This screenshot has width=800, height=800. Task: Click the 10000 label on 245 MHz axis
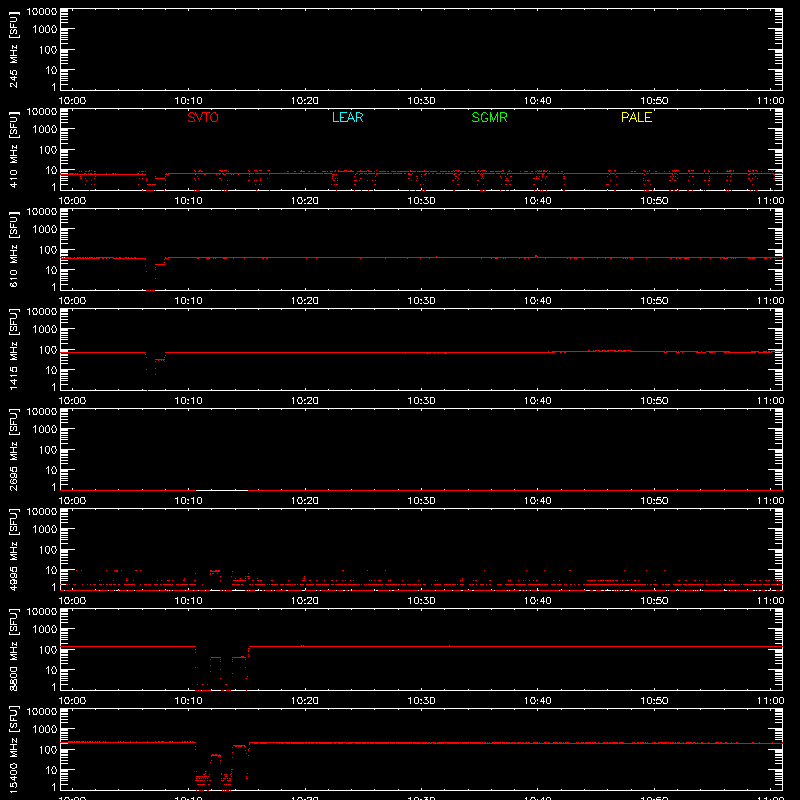click(42, 12)
